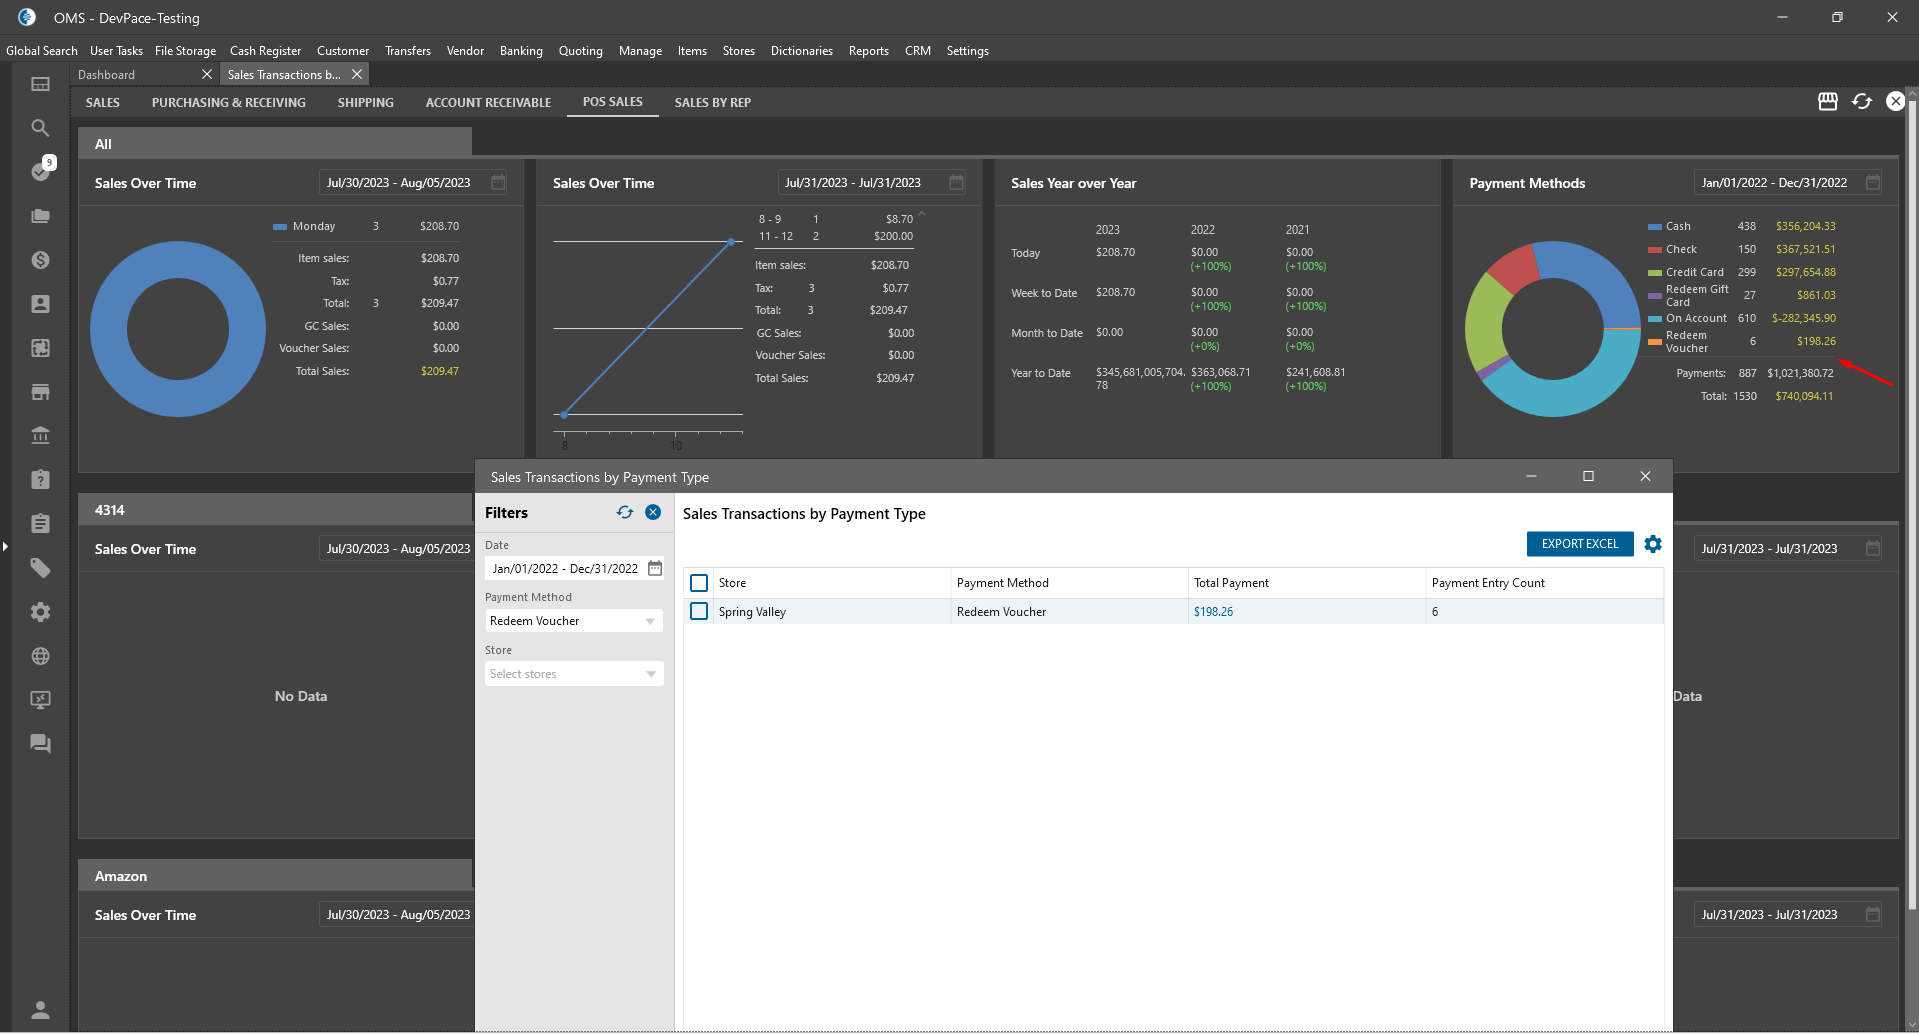This screenshot has height=1034, width=1919.
Task: Open the Payment Methods date range calendar
Action: click(x=1873, y=183)
